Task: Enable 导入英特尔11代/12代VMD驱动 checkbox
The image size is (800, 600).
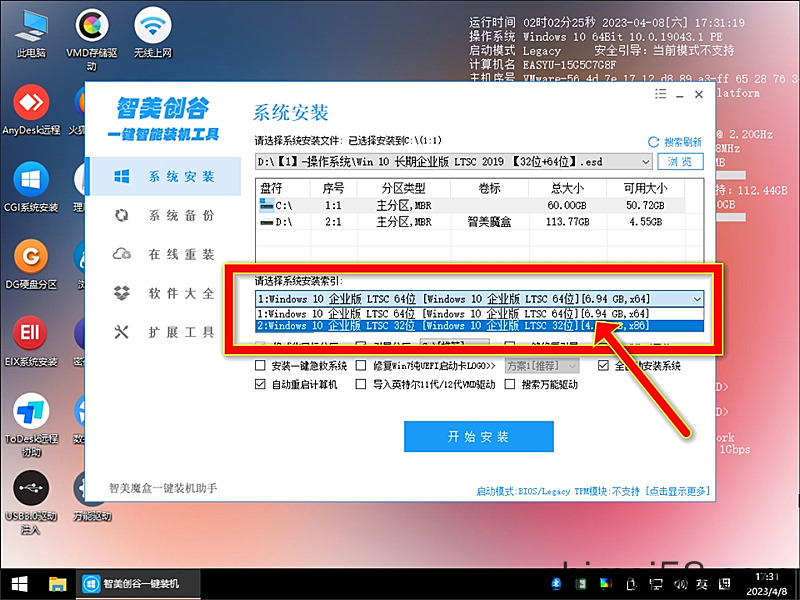Action: pyautogui.click(x=361, y=384)
